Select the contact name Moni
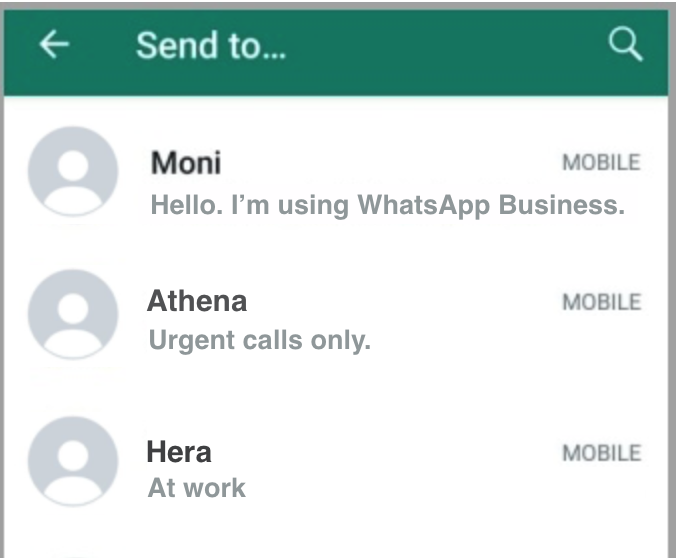This screenshot has width=680, height=558. click(x=186, y=163)
